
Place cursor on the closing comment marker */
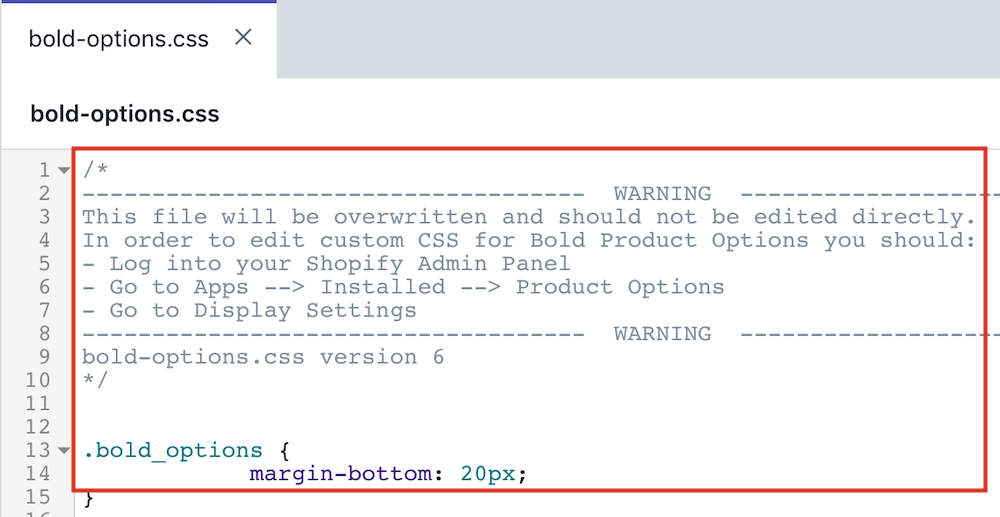[x=96, y=380]
